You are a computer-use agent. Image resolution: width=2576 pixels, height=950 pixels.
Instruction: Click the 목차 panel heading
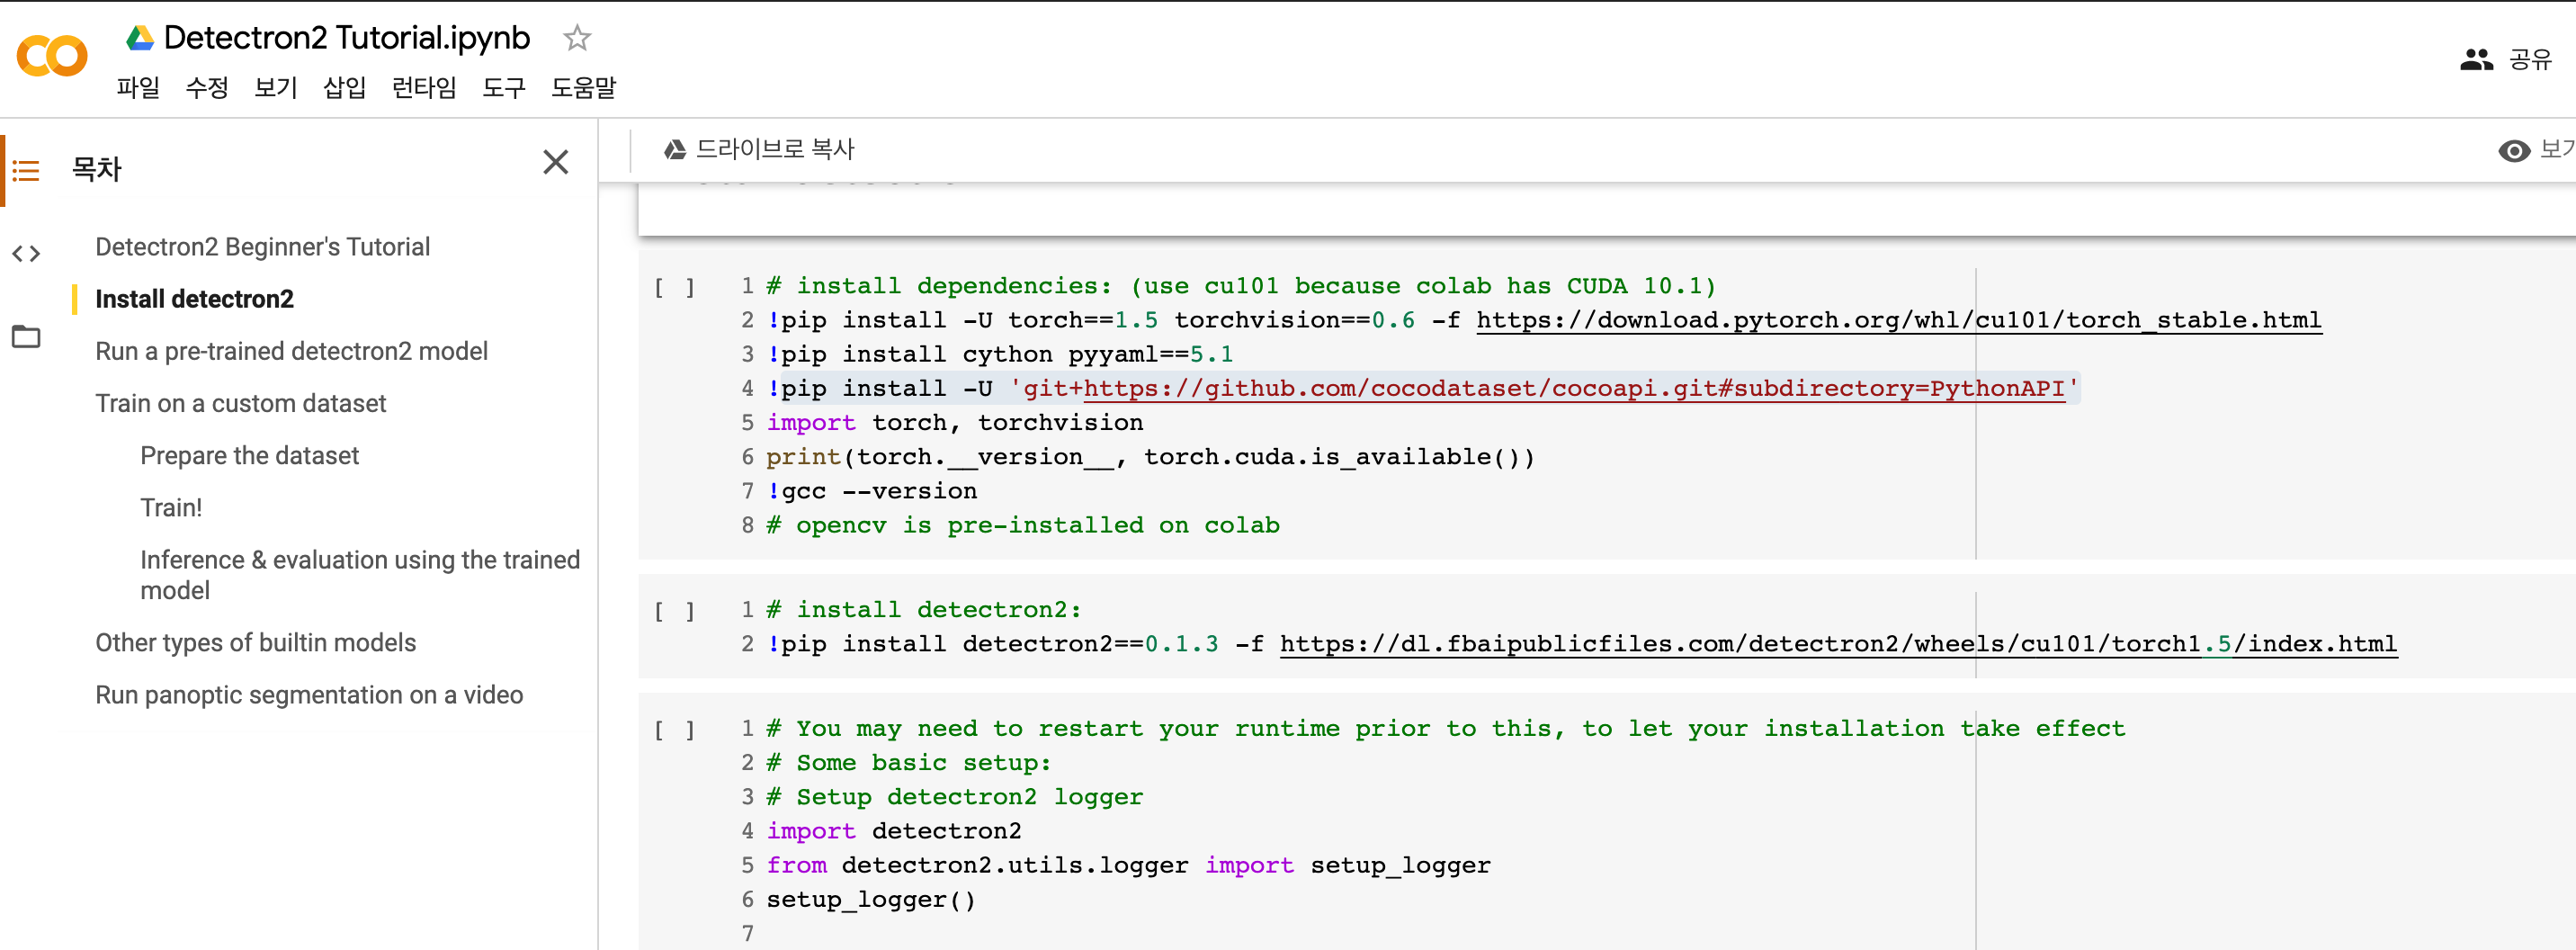pos(96,169)
